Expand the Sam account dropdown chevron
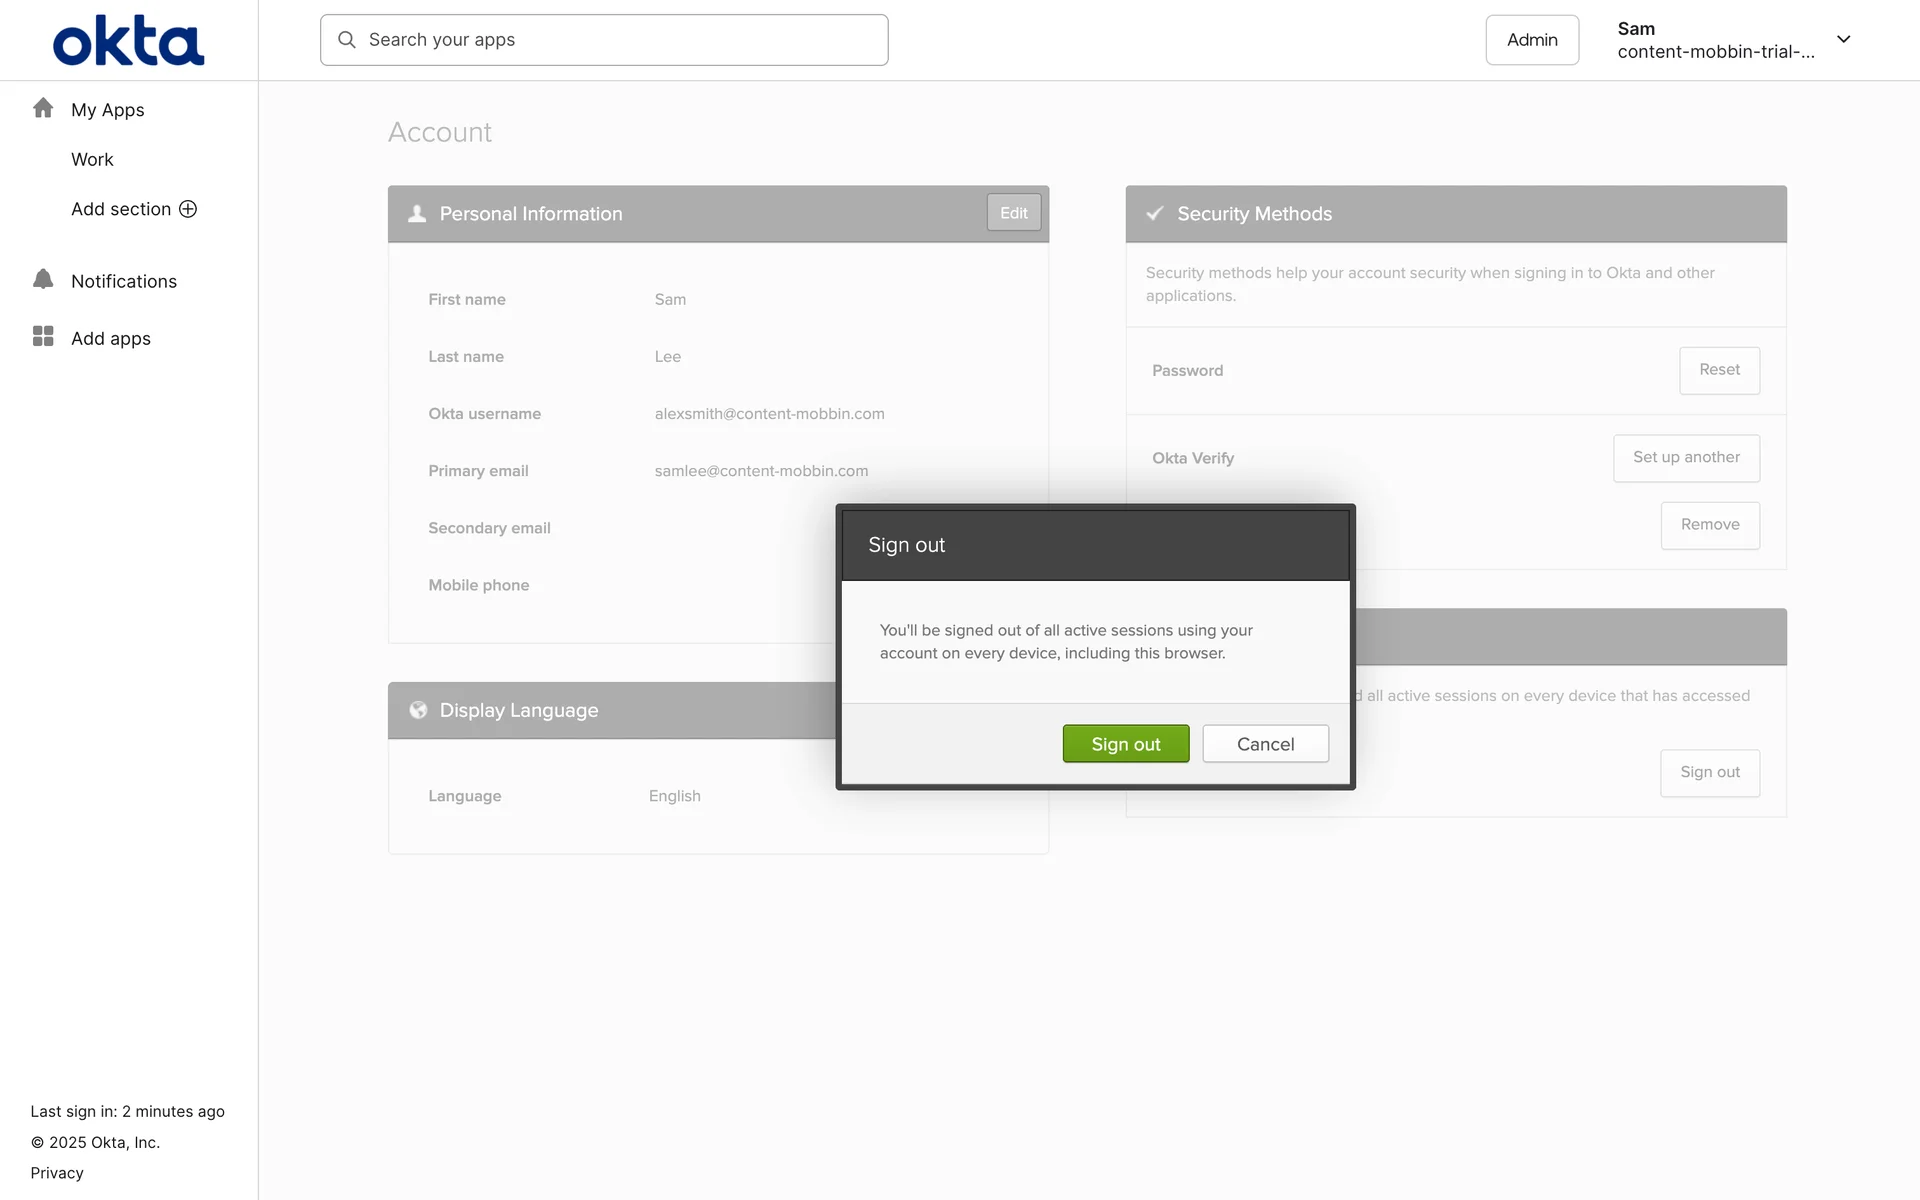Screen dimensions: 1920x1200 (x=1843, y=40)
